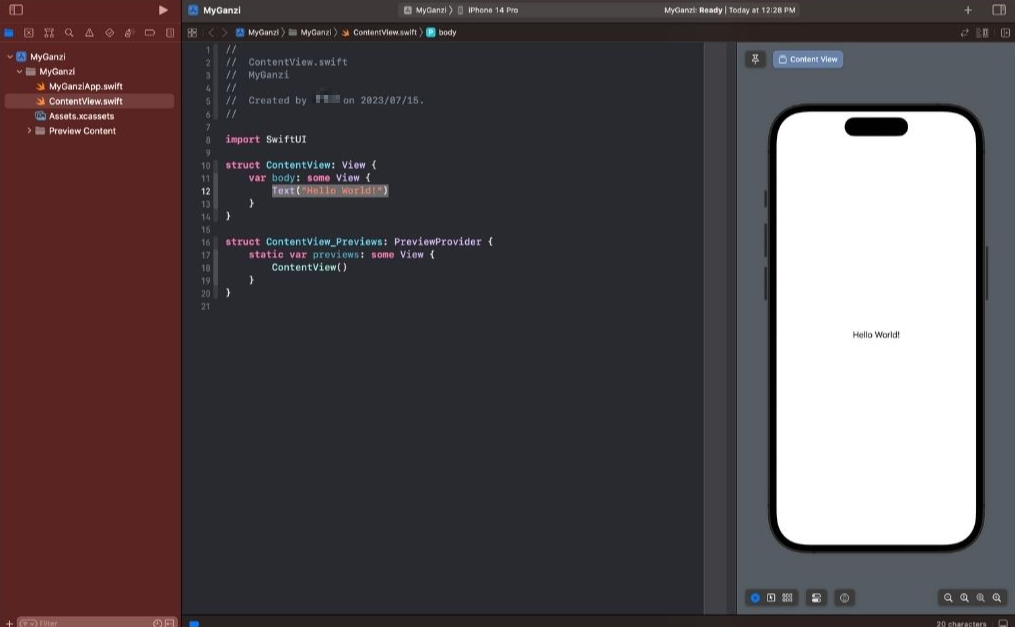
Task: Open the Breakpoint navigator
Action: coord(150,32)
